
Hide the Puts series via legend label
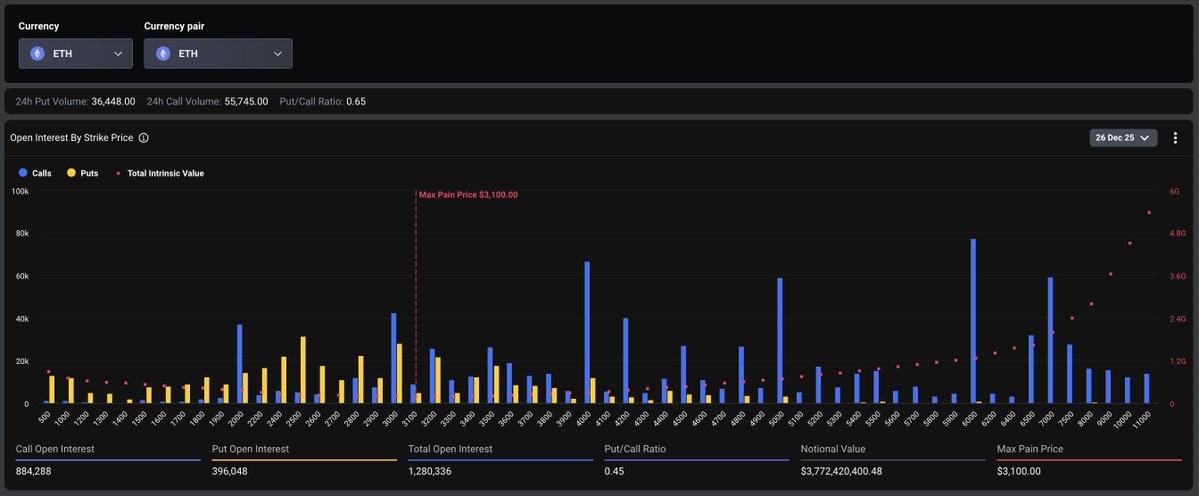pos(89,173)
